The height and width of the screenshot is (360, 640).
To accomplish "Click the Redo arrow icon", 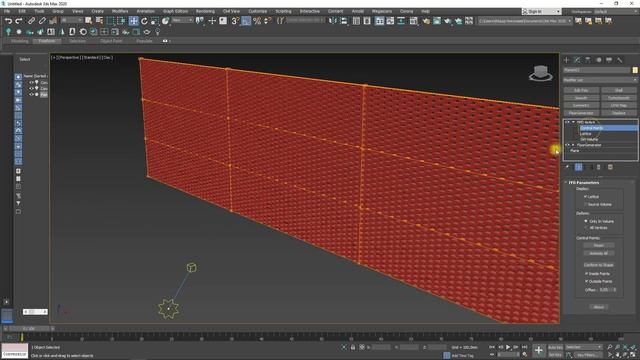I will tap(19, 20).
